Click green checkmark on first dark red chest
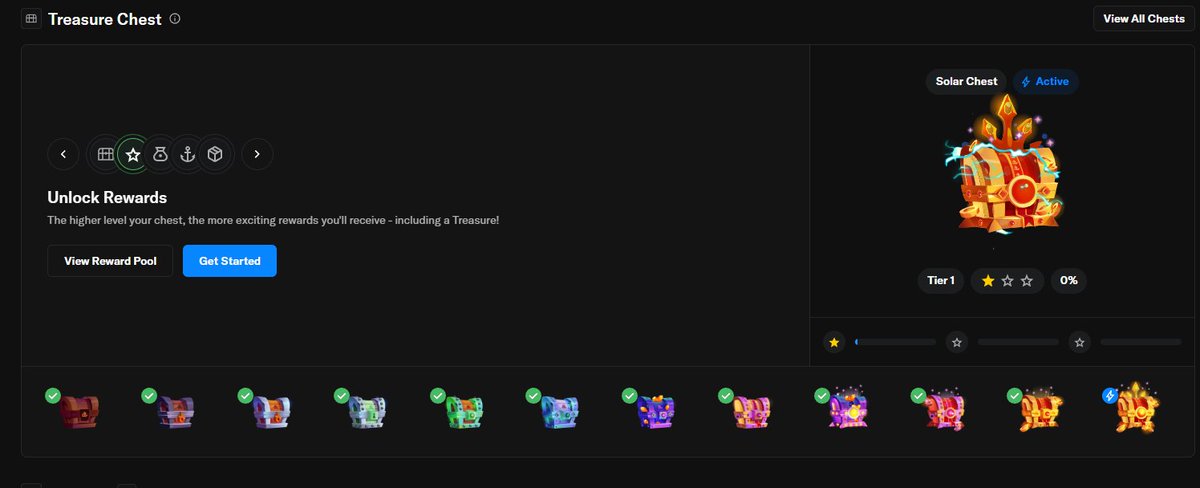The height and width of the screenshot is (488, 1200). (x=53, y=396)
